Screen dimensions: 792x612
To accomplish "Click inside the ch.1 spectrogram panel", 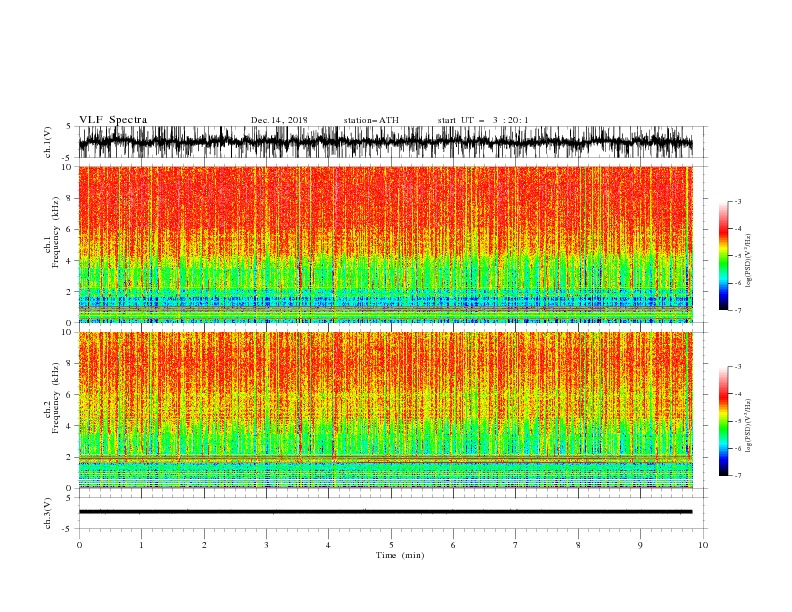I will click(x=385, y=244).
